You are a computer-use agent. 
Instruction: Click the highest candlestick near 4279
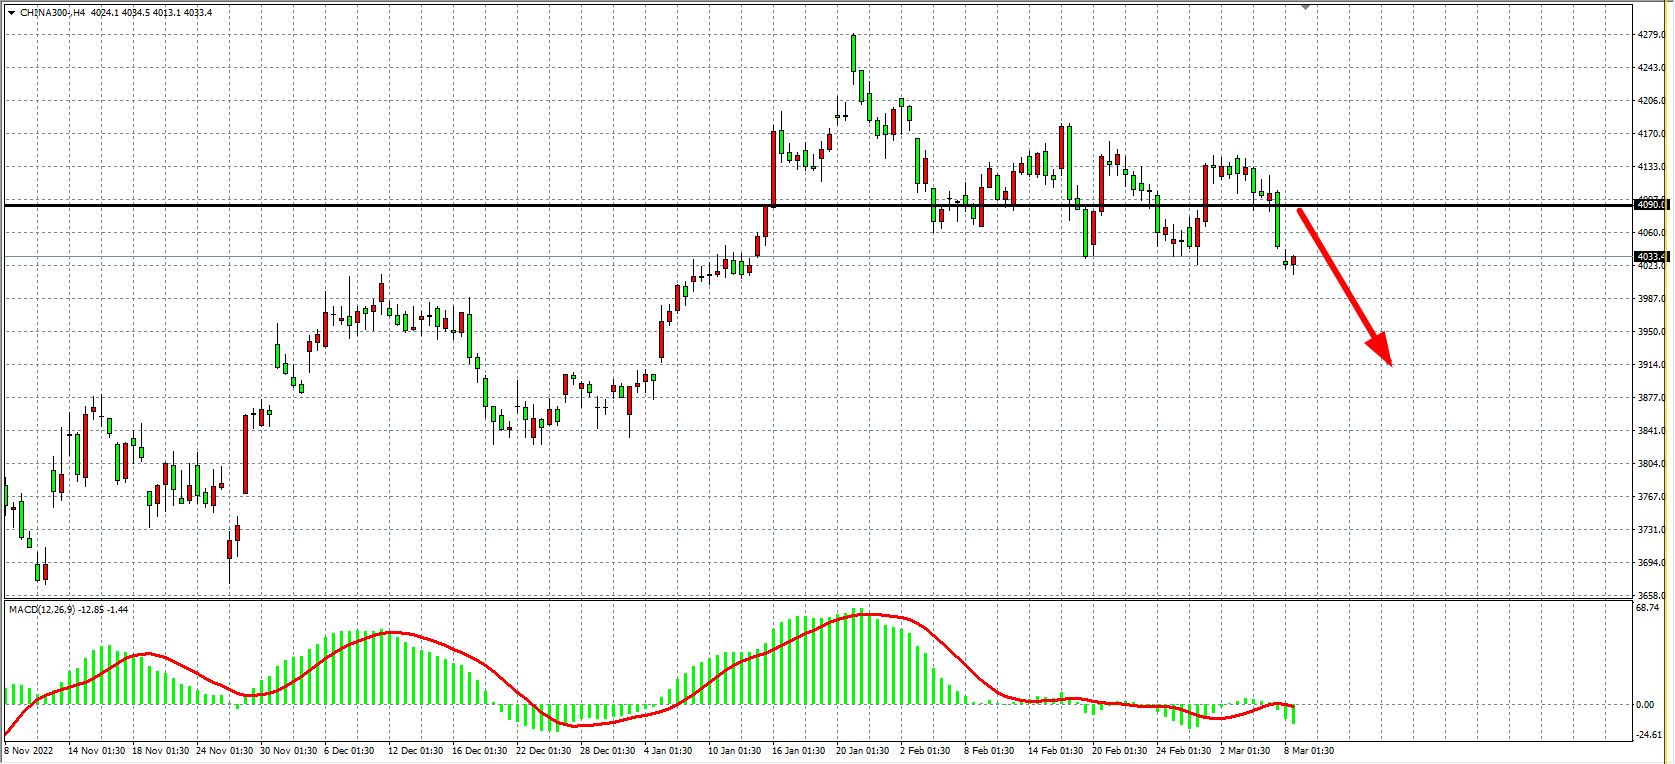853,54
